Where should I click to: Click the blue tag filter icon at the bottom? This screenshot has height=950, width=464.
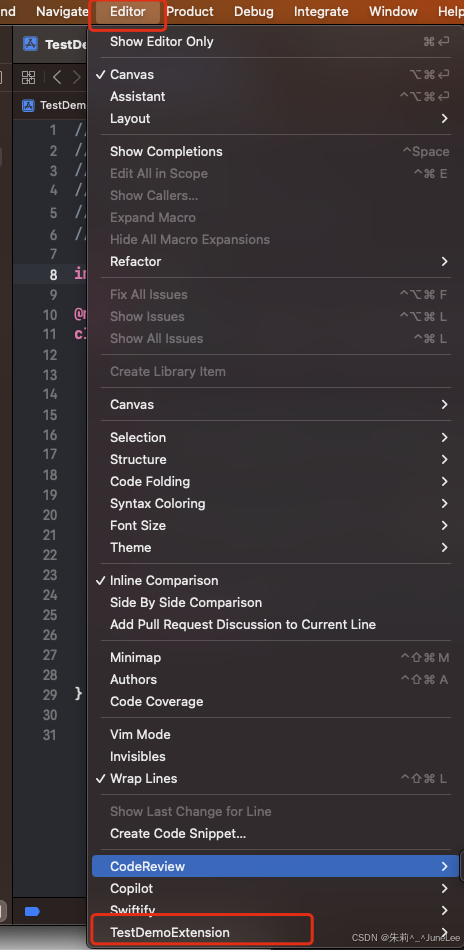pos(31,911)
